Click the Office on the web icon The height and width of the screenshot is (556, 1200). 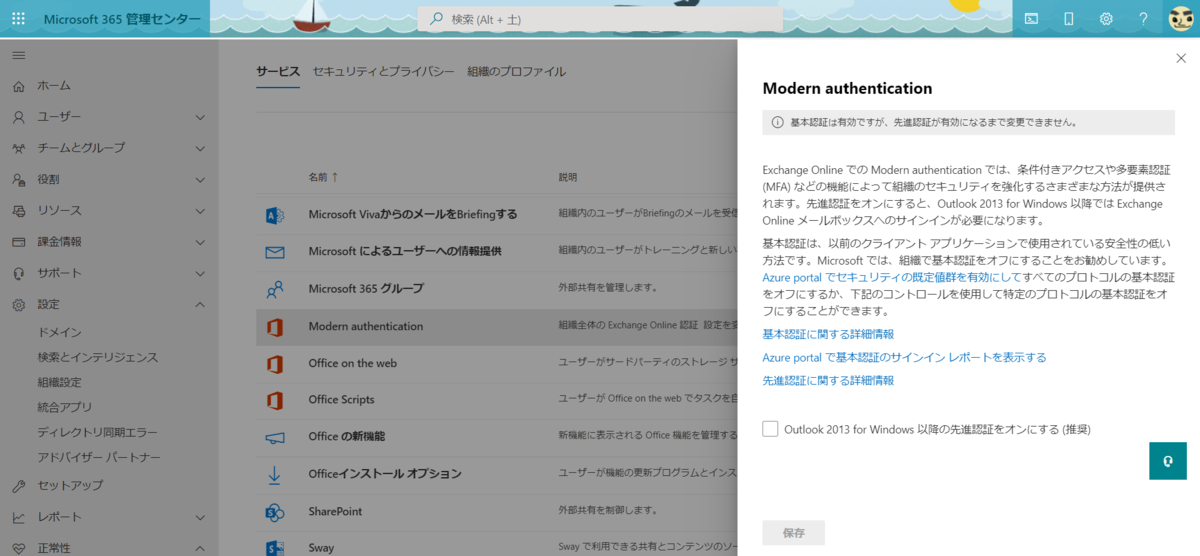(x=275, y=363)
